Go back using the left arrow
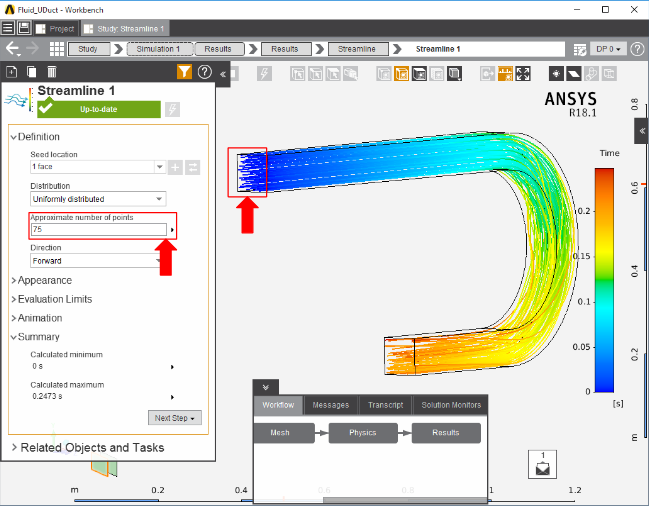 pyautogui.click(x=12, y=49)
